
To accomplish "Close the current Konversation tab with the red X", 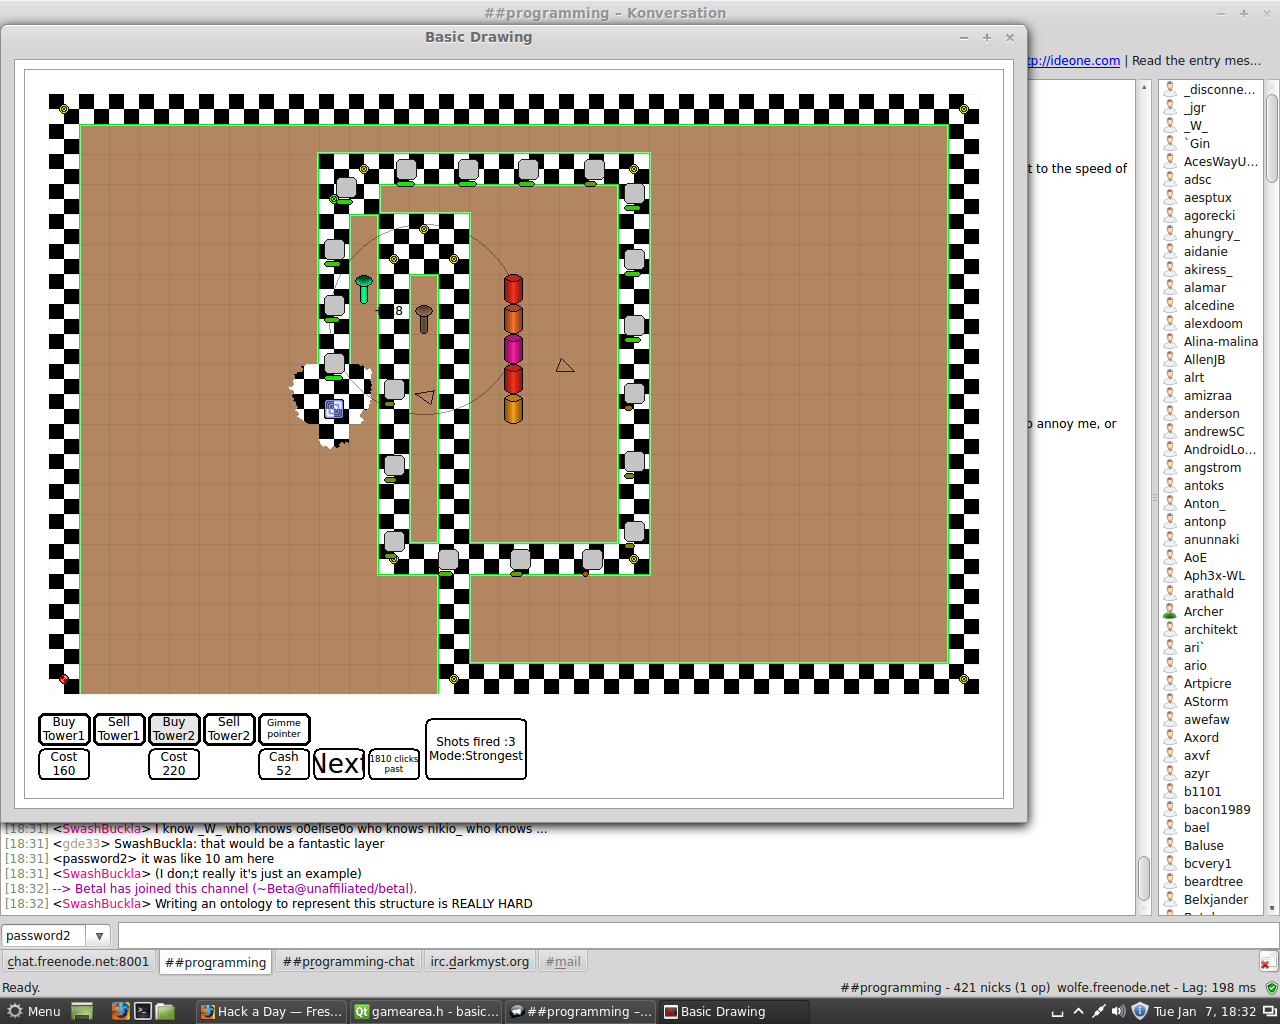I will point(1267,963).
